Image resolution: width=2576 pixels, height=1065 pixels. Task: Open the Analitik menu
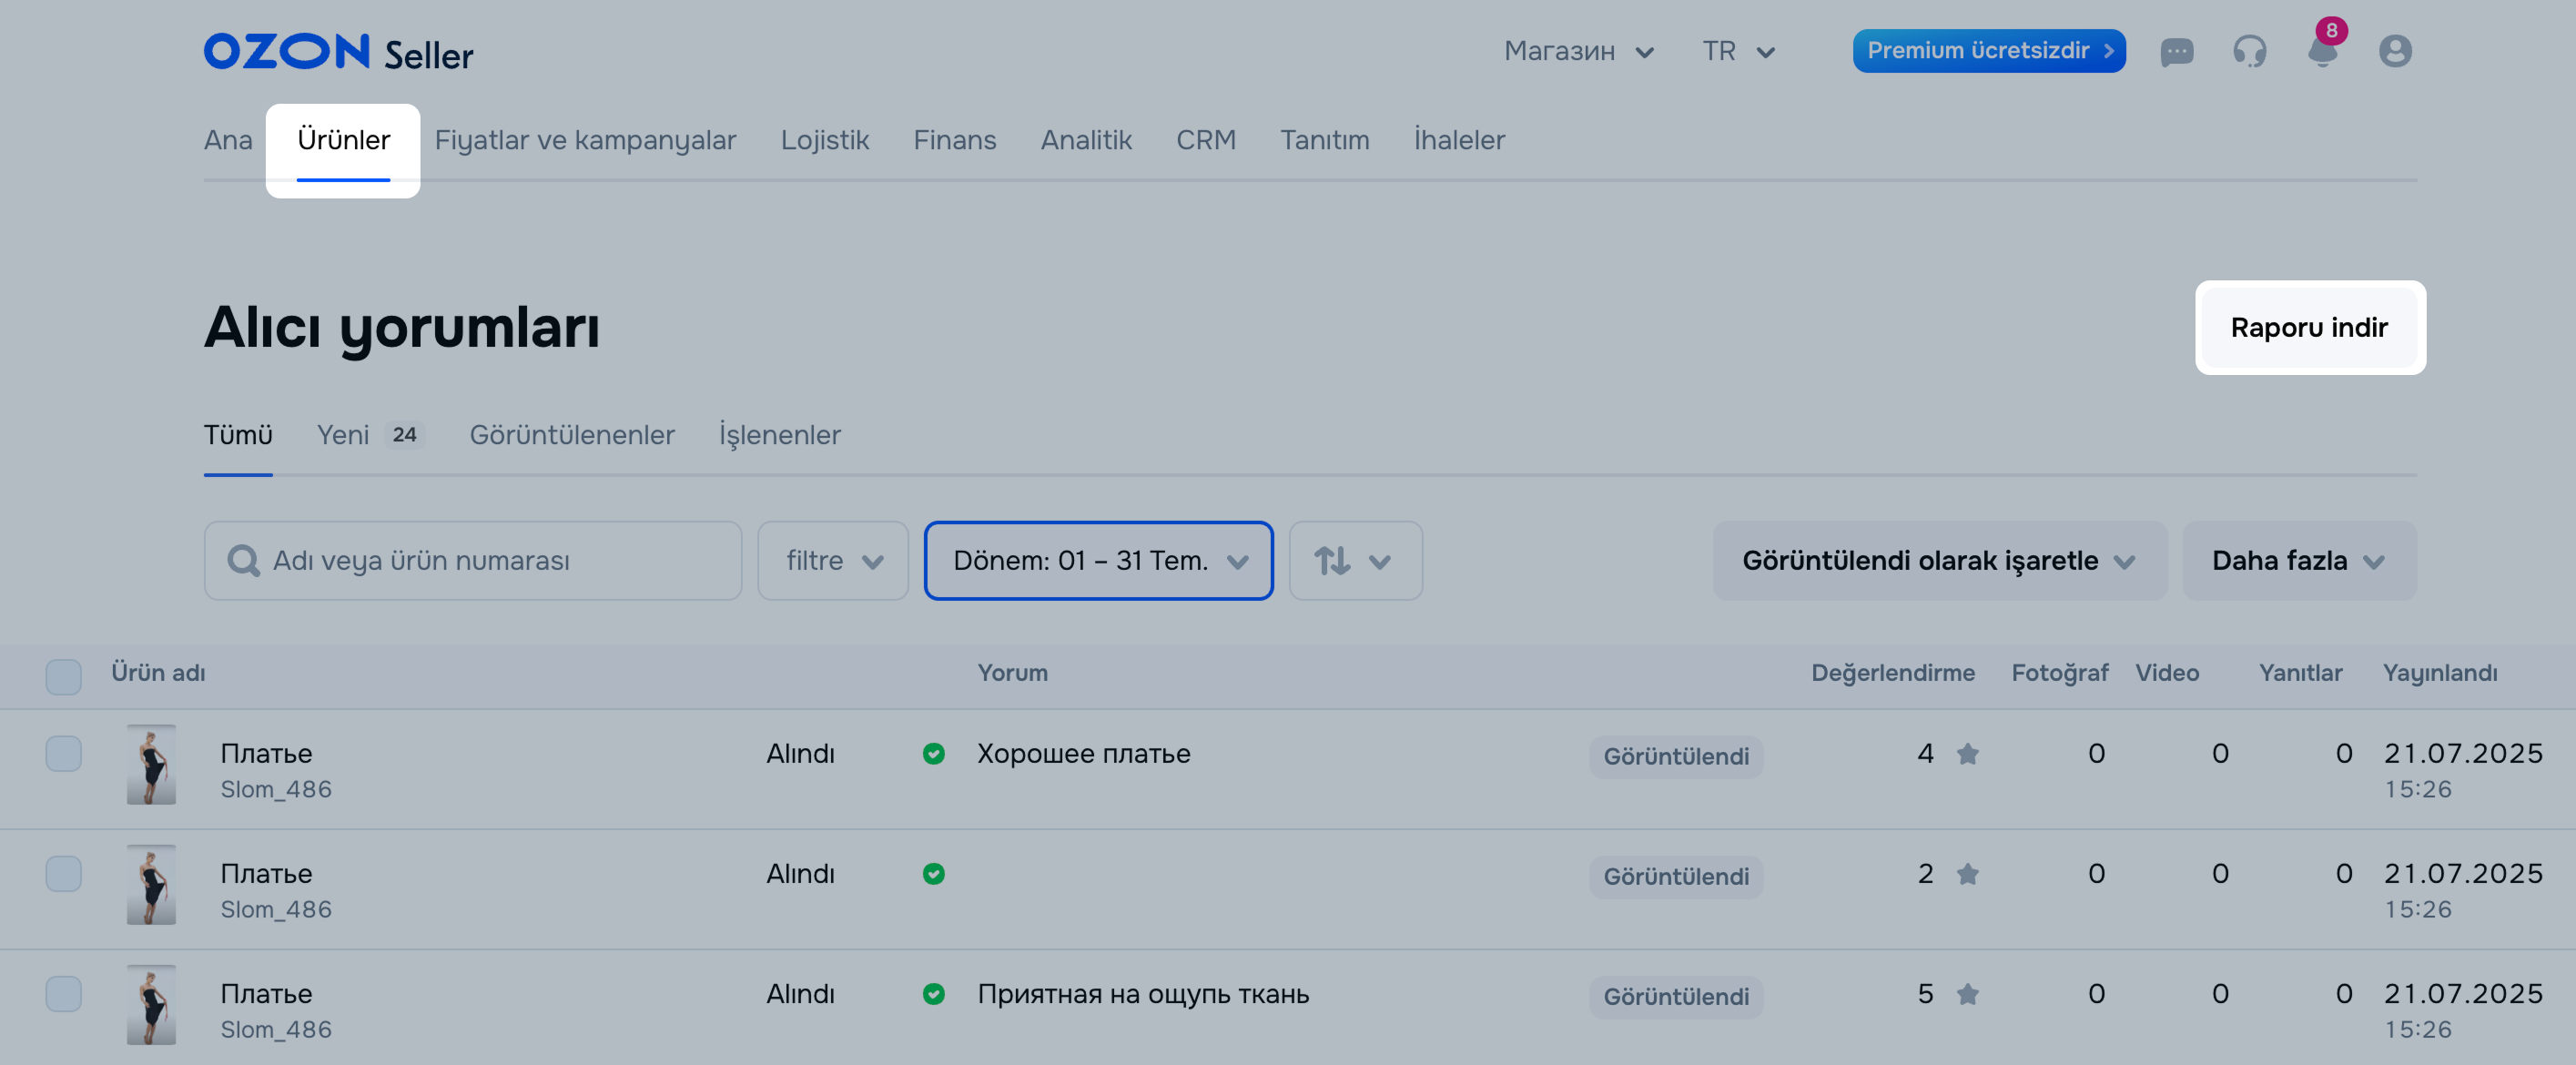click(x=1086, y=140)
